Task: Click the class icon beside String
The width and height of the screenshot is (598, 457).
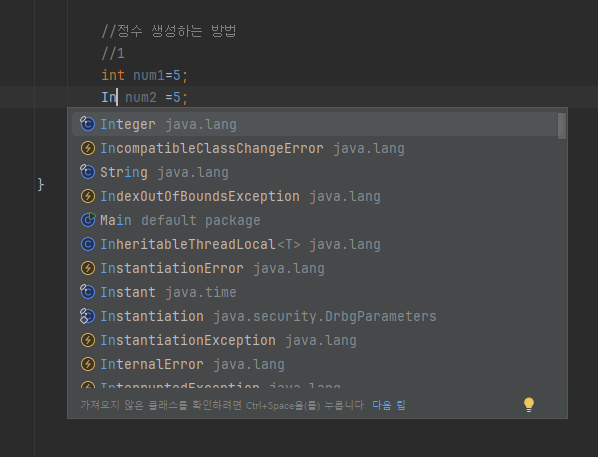Action: [x=87, y=172]
